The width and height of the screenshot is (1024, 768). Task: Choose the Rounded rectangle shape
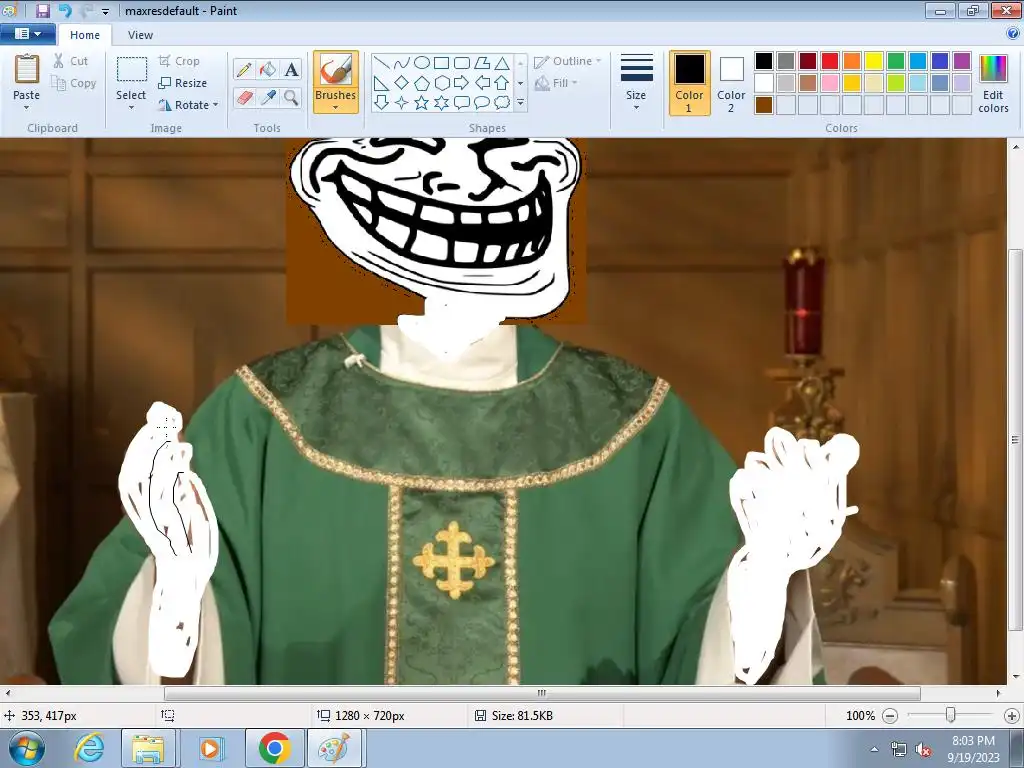pos(462,63)
